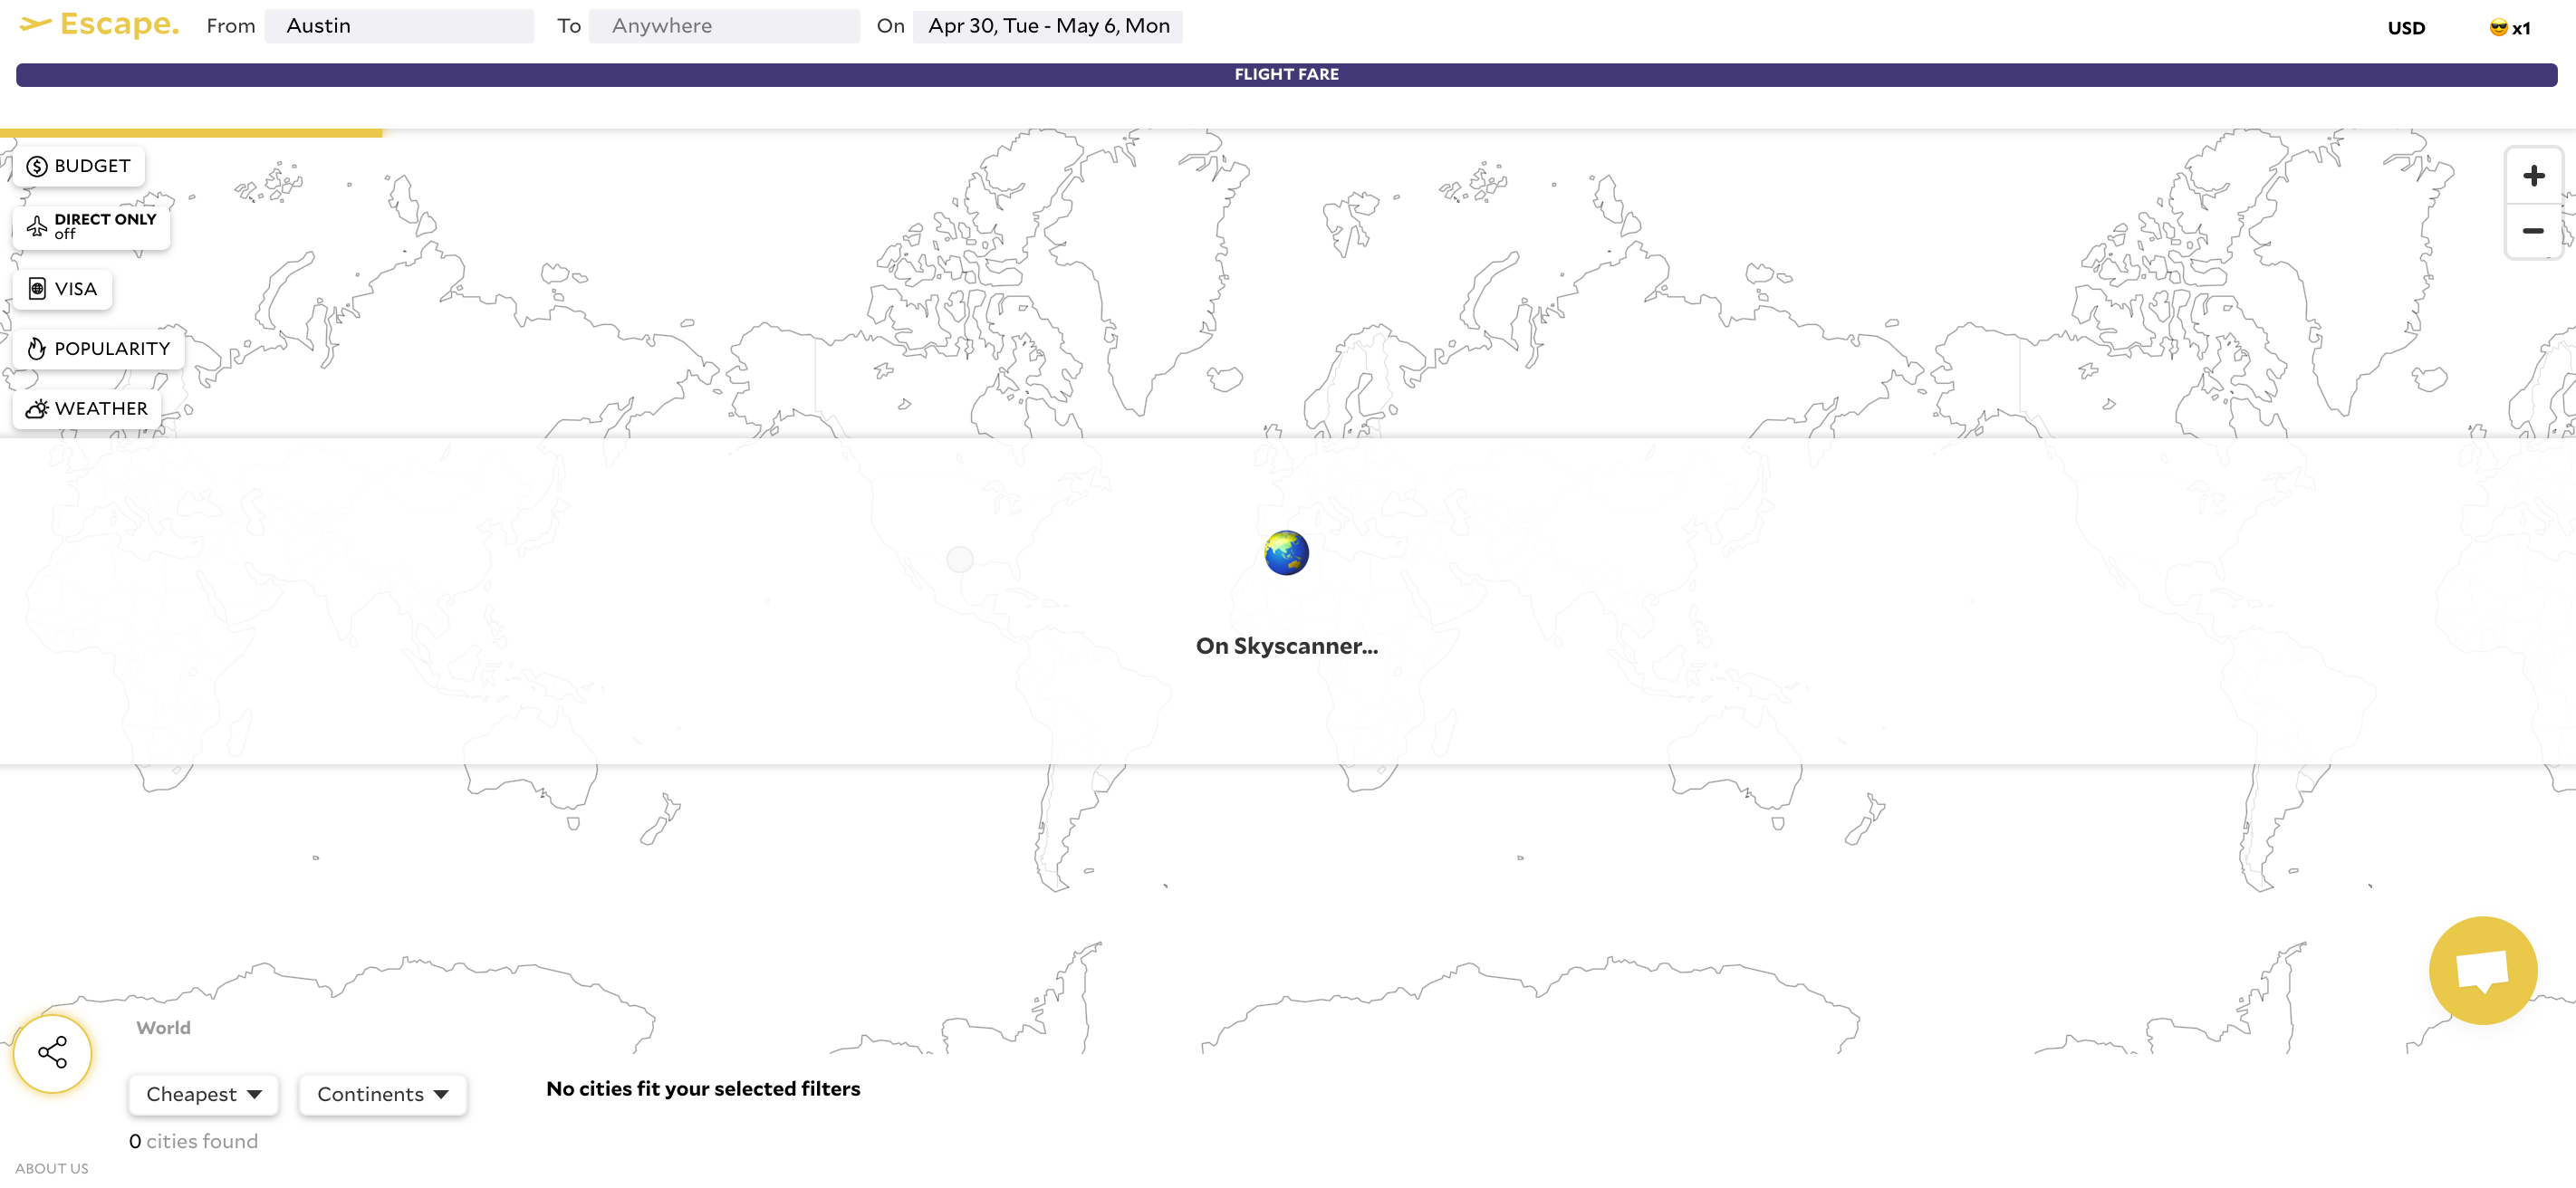Screen dimensions: 2576x1188
Task: Click the share icon button
Action: click(52, 1053)
